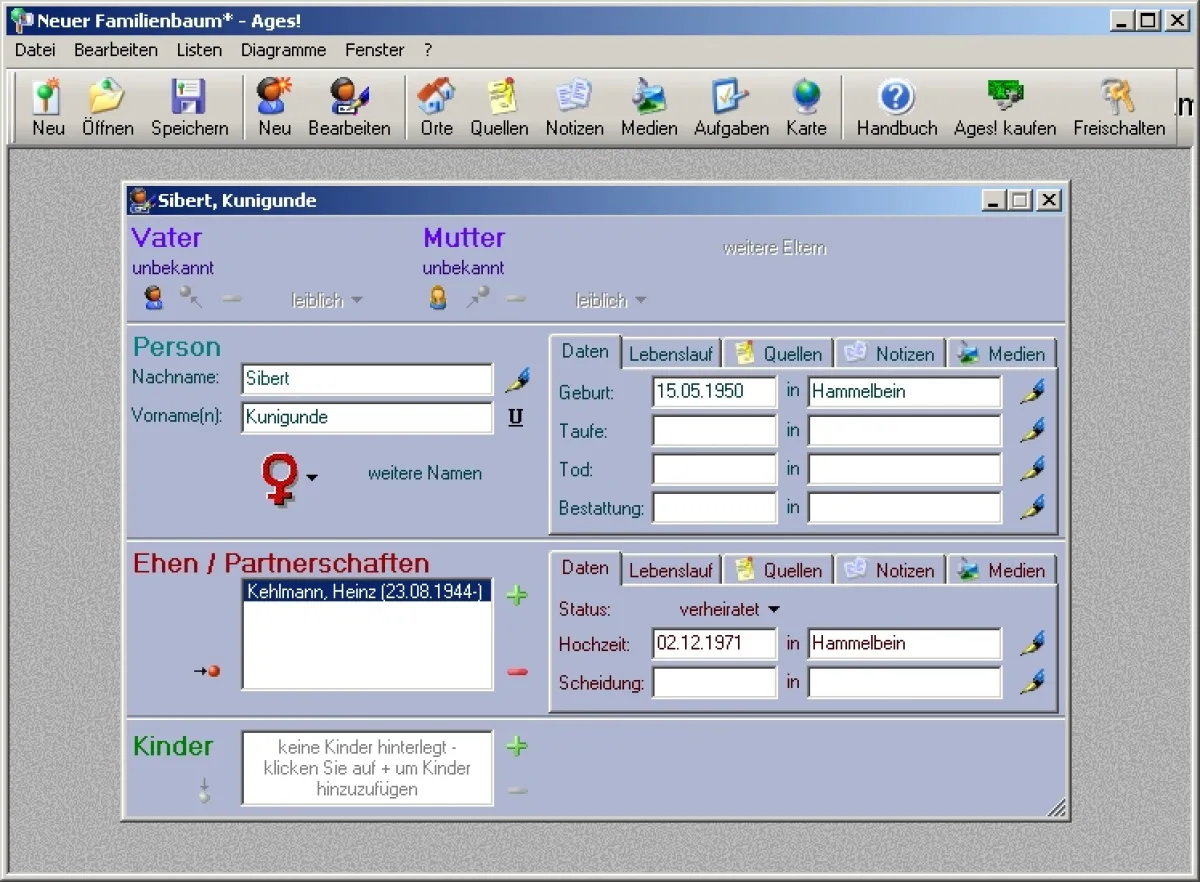Open the Diagramme menu
This screenshot has width=1200, height=882.
click(x=283, y=49)
